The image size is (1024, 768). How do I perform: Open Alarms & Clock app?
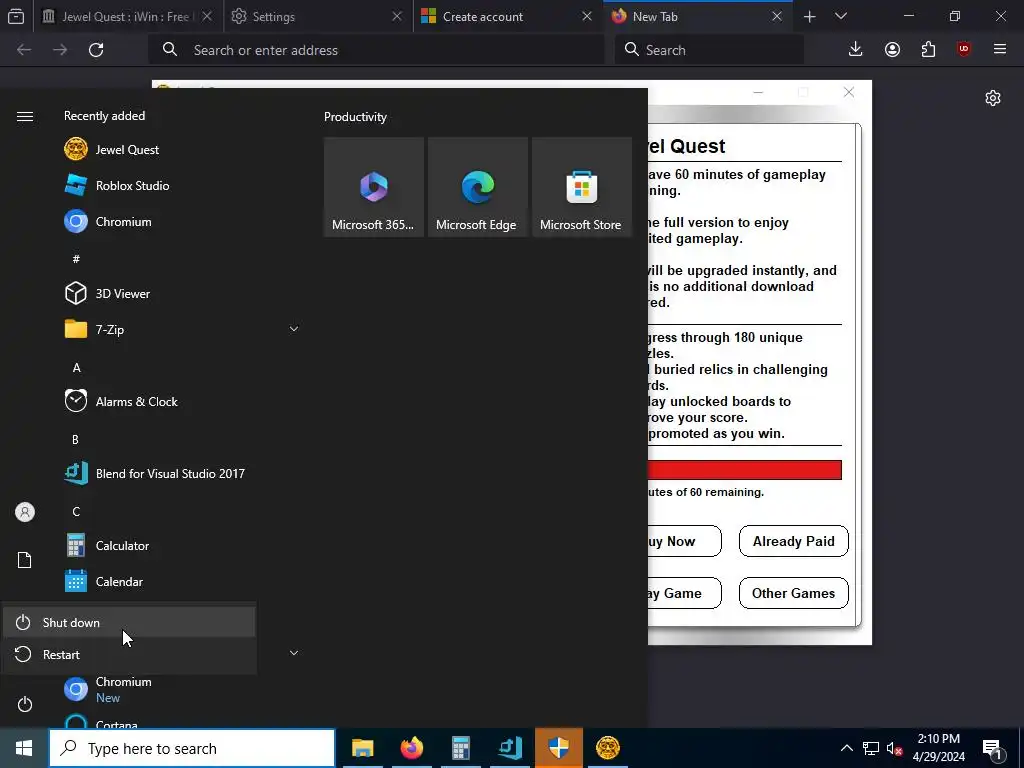(x=121, y=402)
